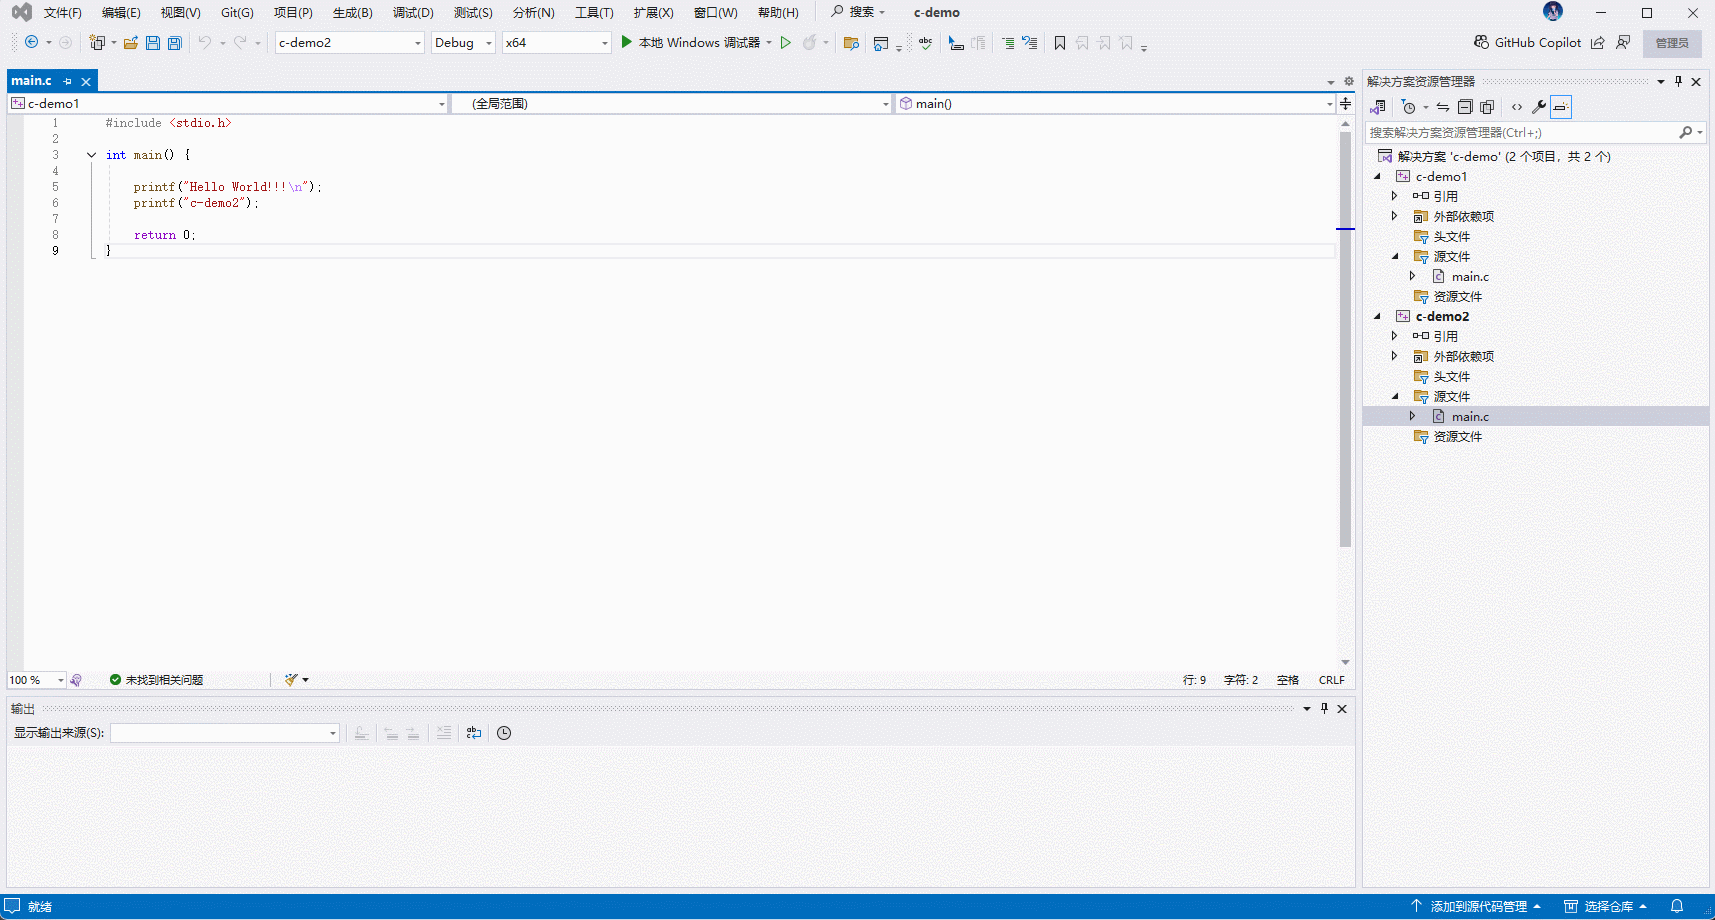
Task: Open GitHub Copilot in the title bar
Action: point(1527,43)
